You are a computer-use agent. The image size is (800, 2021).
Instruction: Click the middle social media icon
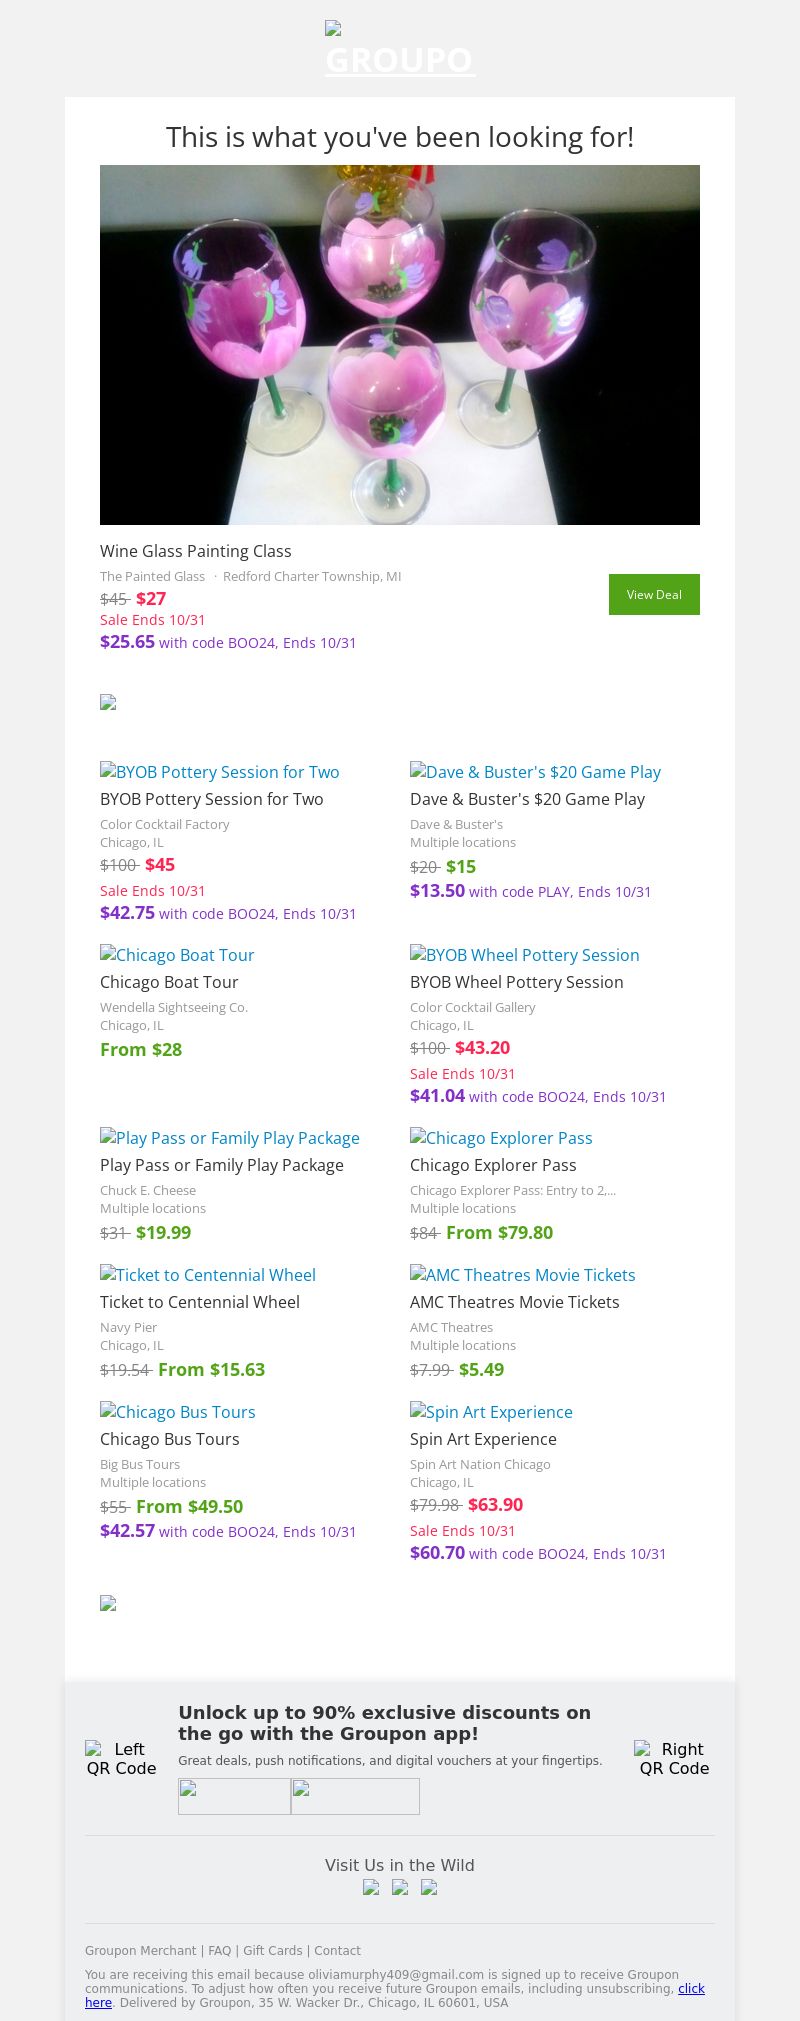pyautogui.click(x=400, y=1887)
